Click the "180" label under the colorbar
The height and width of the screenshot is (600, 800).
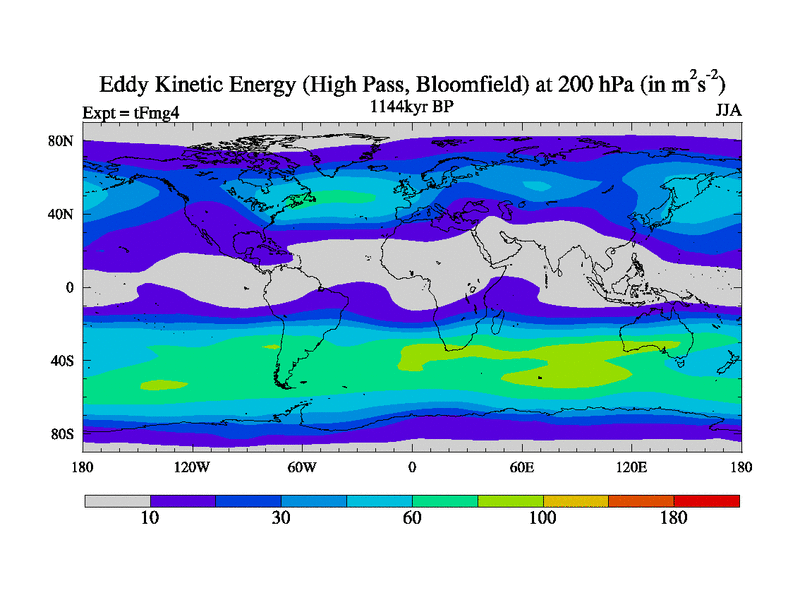674,518
